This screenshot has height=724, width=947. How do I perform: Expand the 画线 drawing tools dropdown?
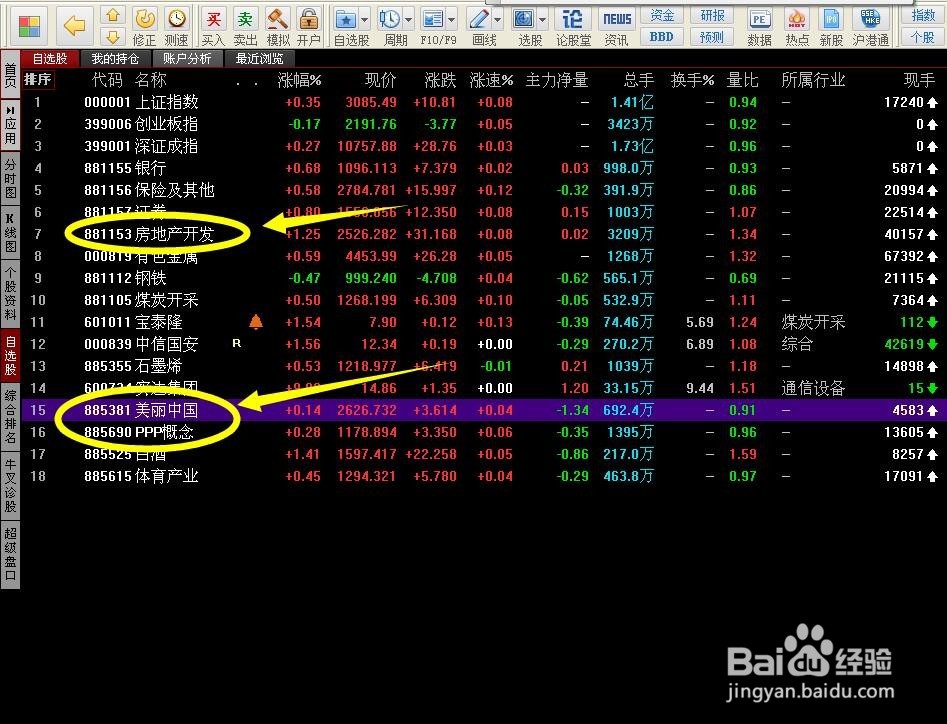tap(497, 17)
